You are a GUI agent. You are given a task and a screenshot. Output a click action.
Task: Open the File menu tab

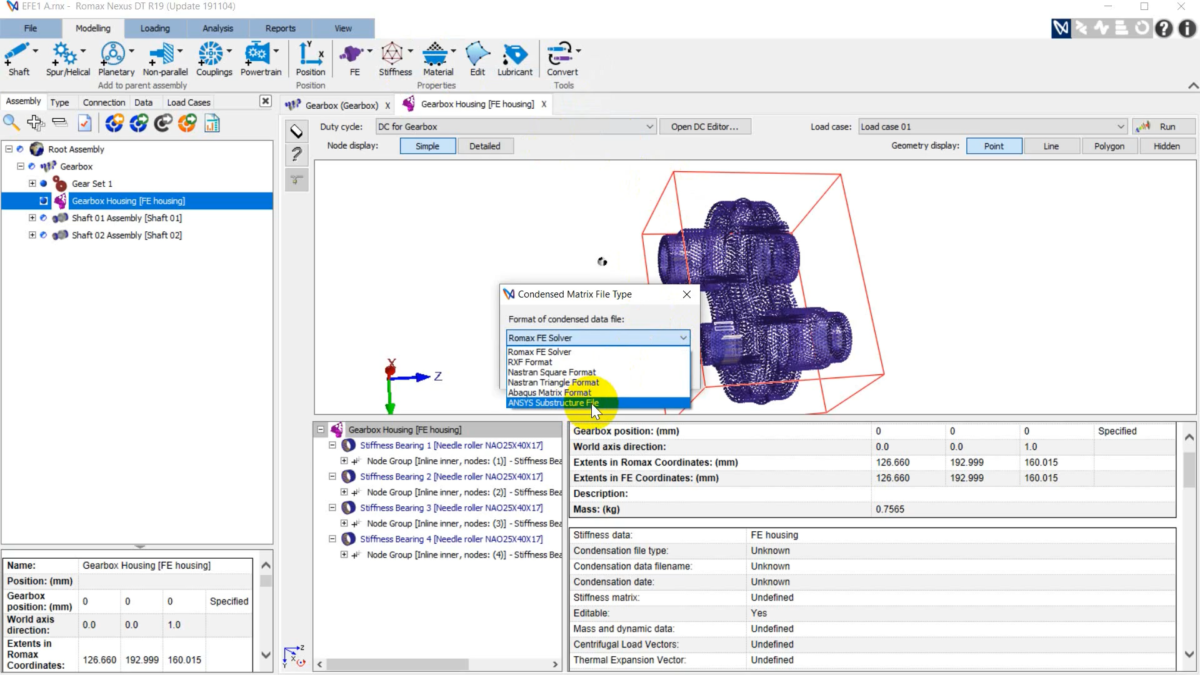(30, 28)
